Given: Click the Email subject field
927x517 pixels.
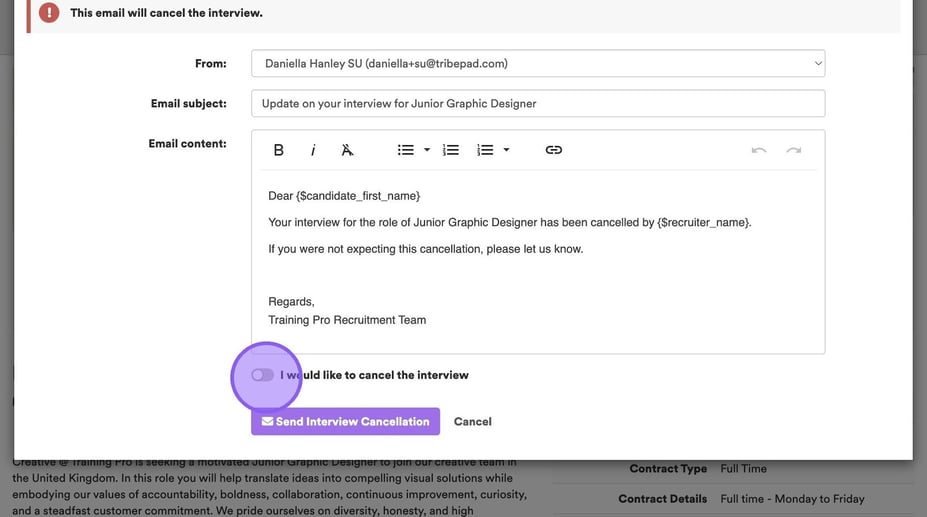Looking at the screenshot, I should coord(538,103).
